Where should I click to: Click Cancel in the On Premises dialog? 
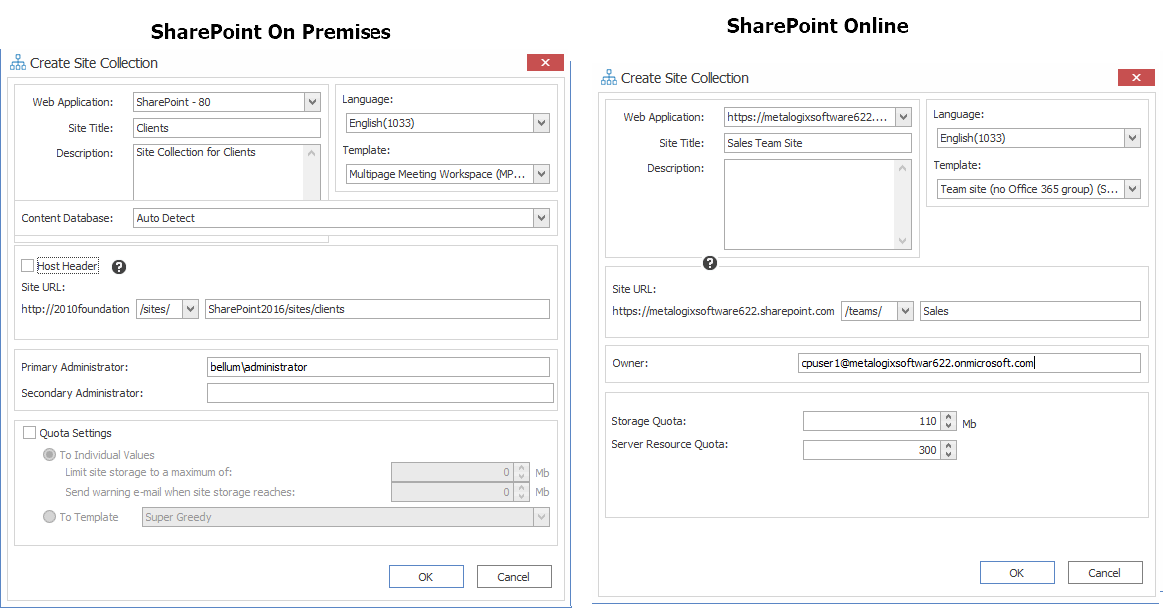point(513,576)
